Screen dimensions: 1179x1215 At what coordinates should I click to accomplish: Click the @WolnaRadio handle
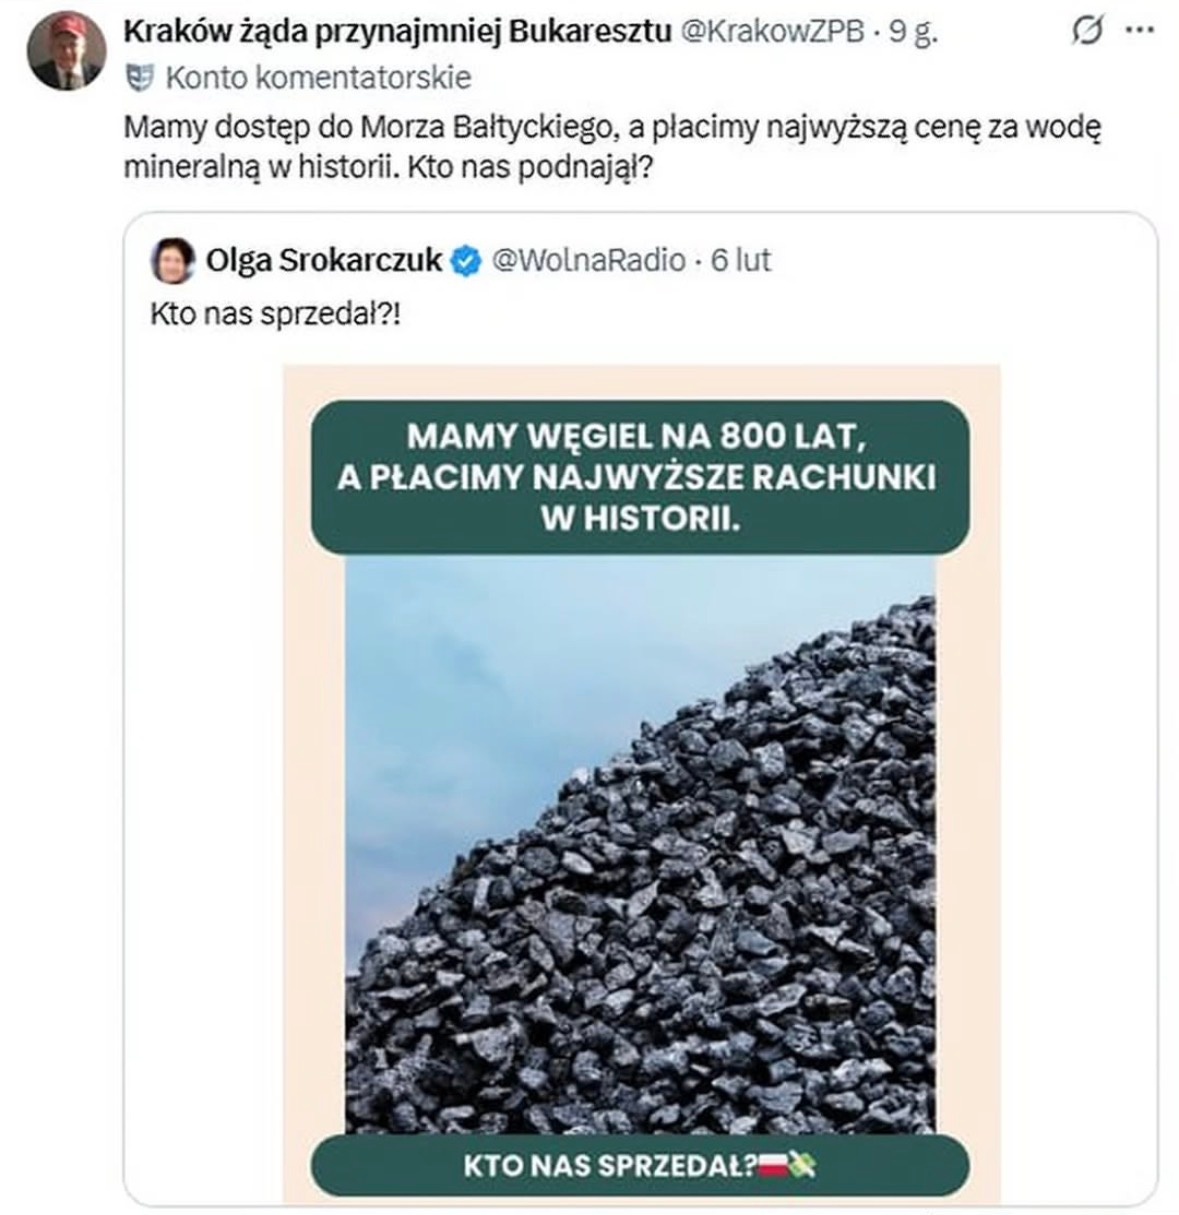(588, 261)
